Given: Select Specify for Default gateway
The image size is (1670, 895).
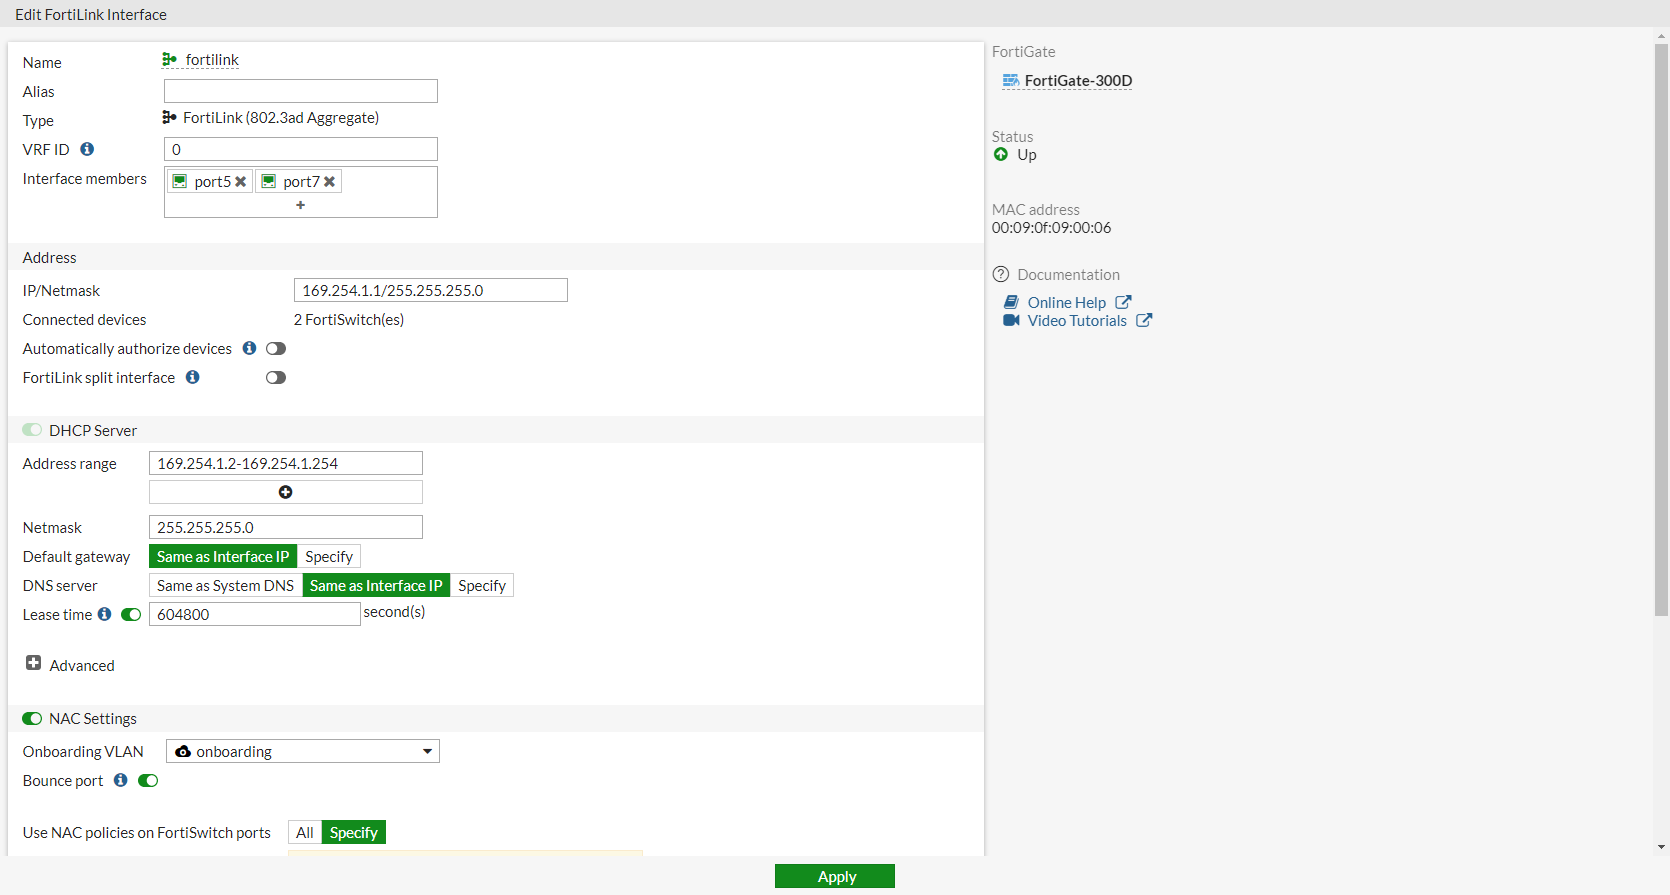Looking at the screenshot, I should (329, 556).
